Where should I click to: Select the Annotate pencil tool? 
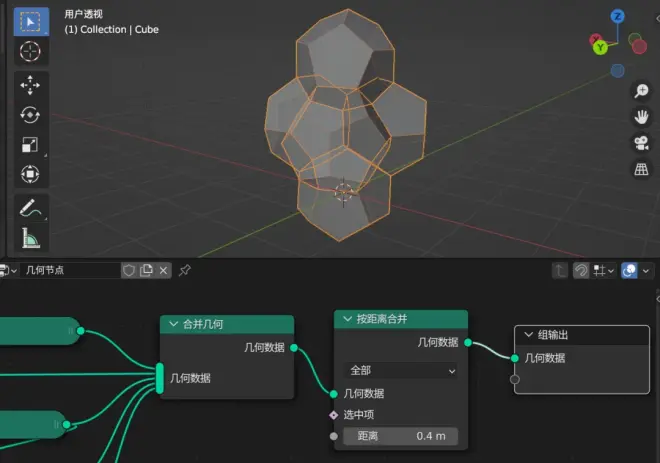click(x=30, y=208)
